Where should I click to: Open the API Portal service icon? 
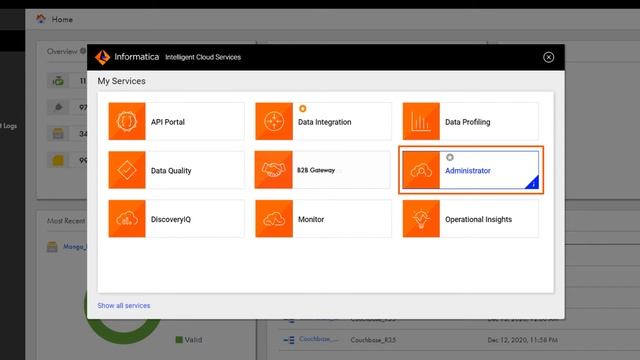point(127,121)
